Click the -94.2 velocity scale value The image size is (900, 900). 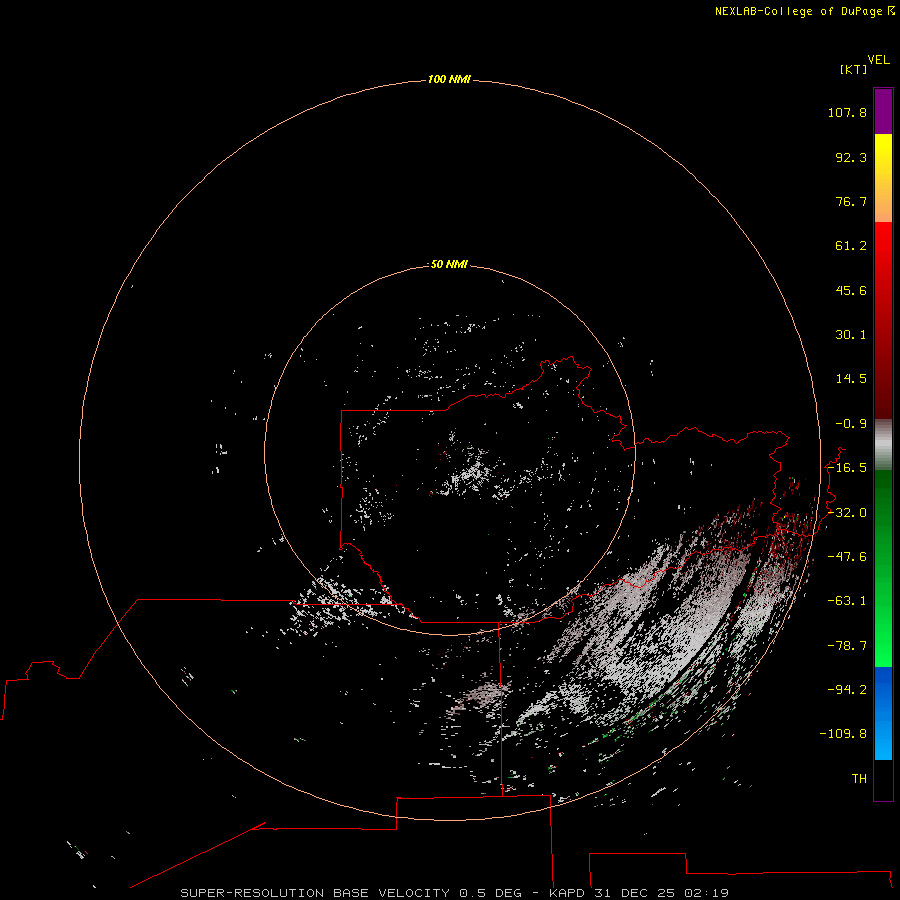coord(847,690)
